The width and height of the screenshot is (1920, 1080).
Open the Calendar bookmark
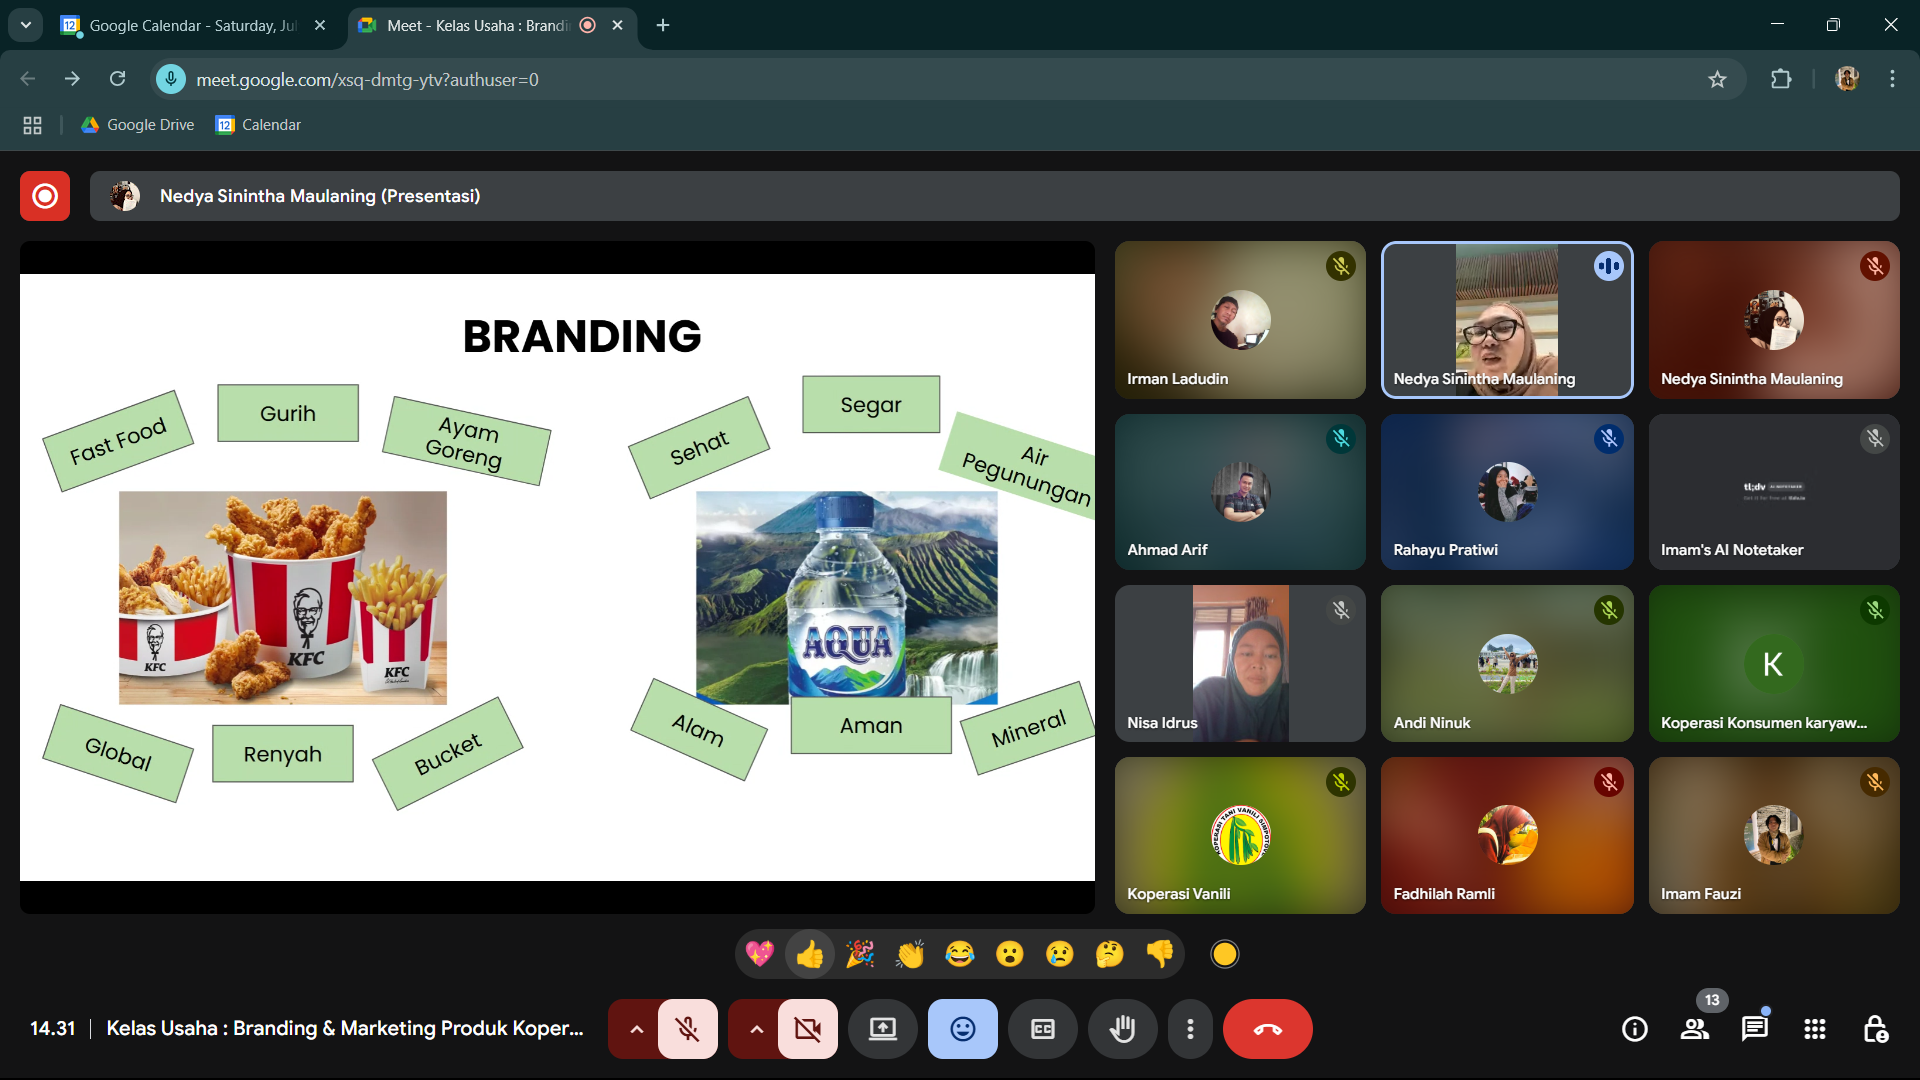click(259, 125)
